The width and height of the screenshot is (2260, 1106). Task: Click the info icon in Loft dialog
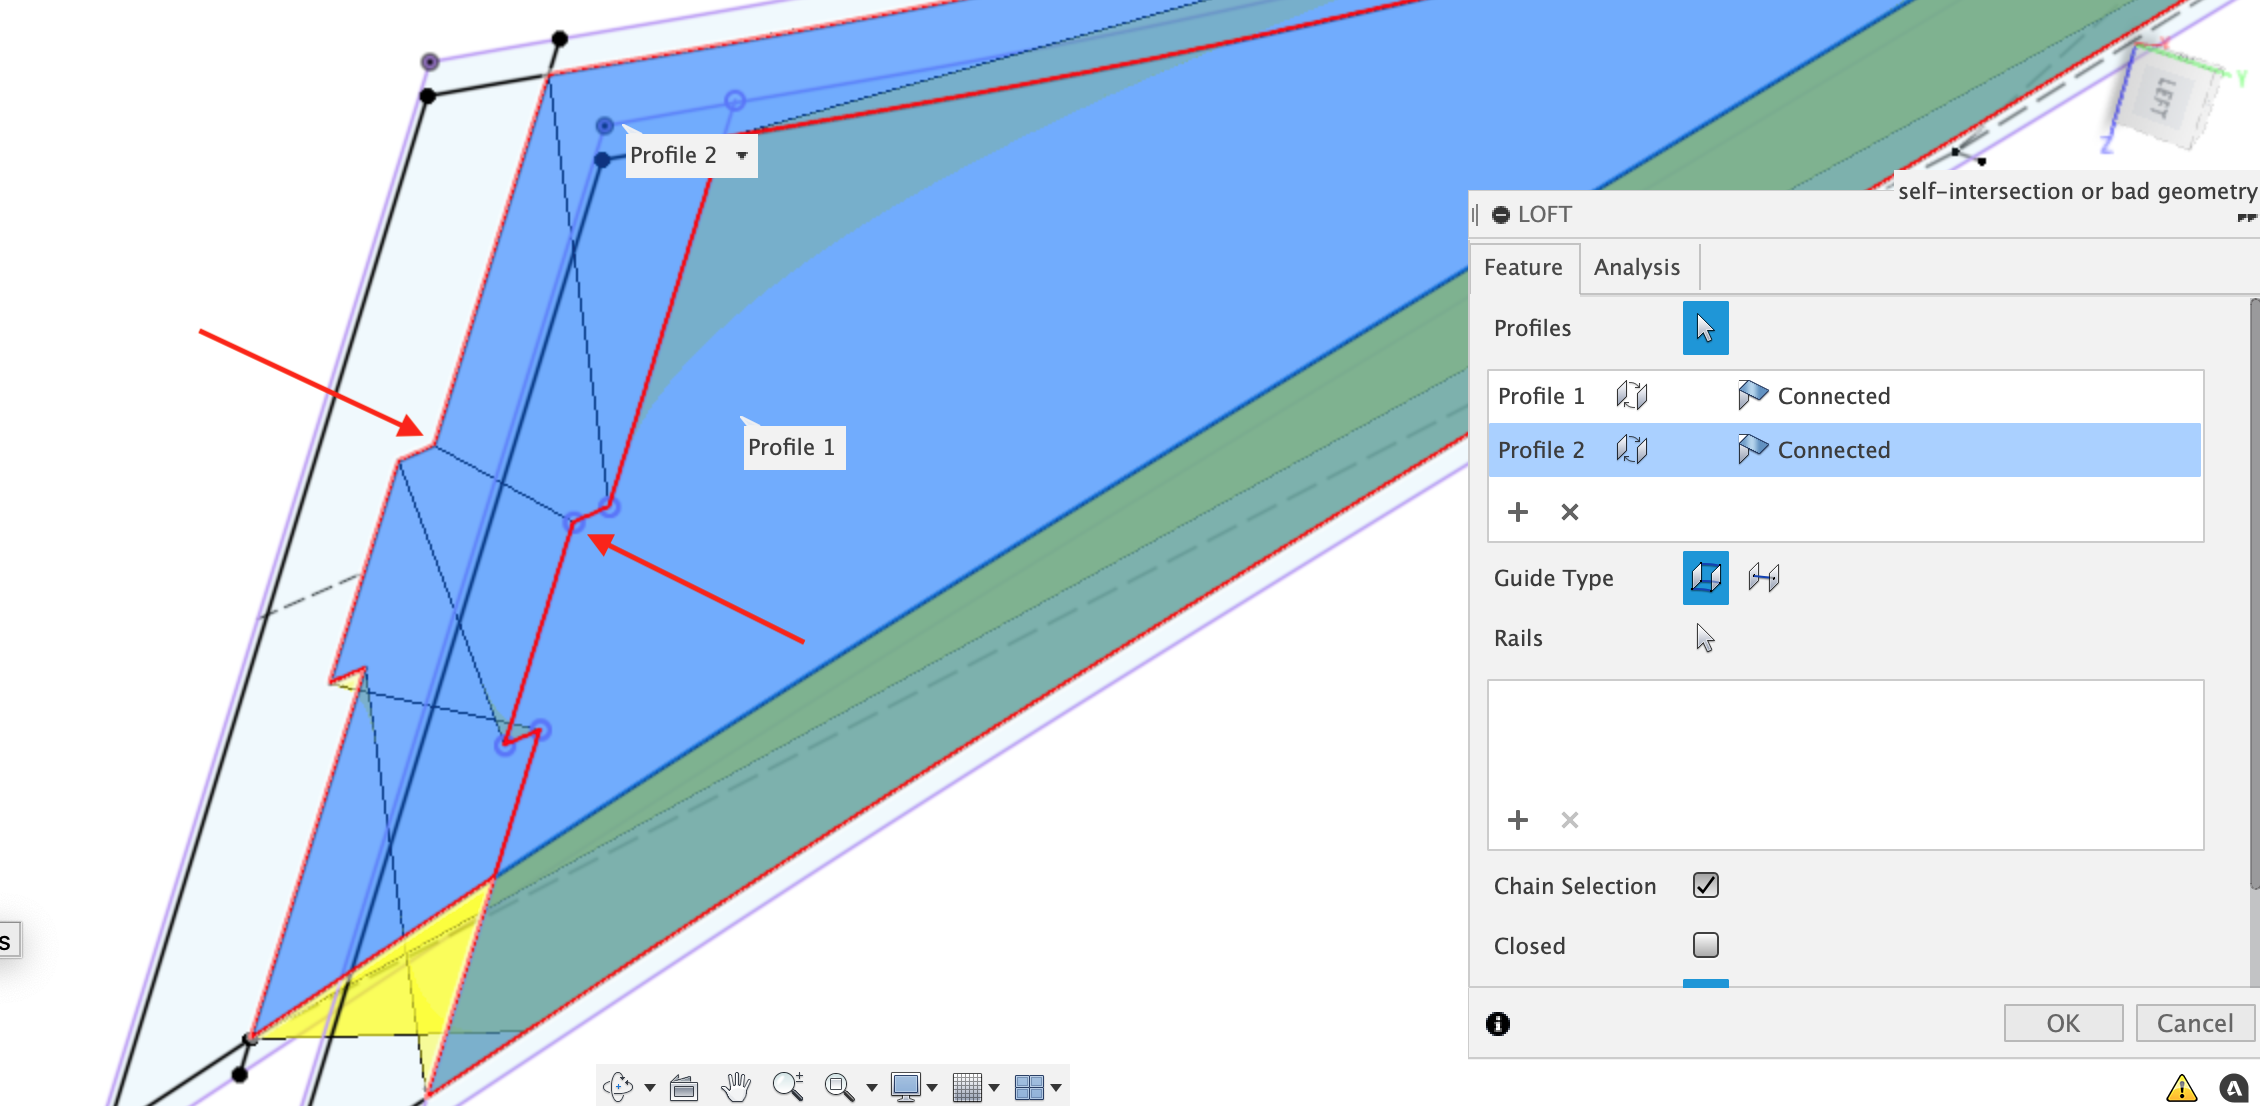[1497, 1023]
